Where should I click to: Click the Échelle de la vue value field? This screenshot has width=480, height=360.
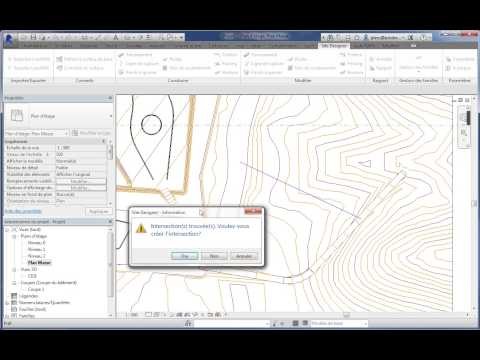(80, 148)
